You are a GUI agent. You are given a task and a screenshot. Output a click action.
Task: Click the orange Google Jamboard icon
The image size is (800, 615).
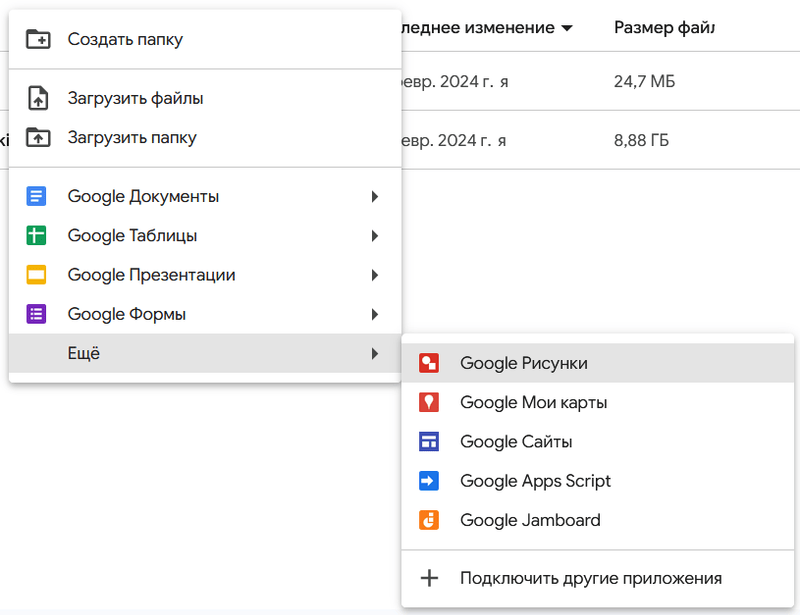(x=429, y=520)
